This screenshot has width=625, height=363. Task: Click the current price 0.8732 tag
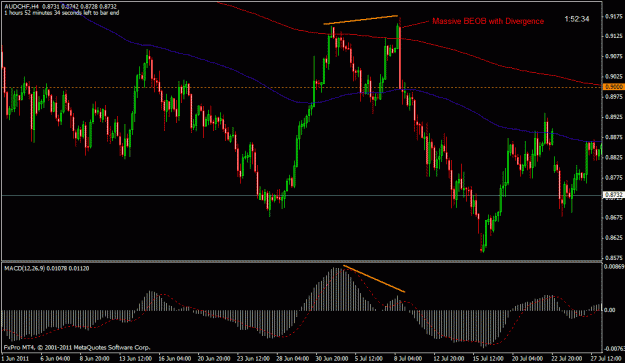tap(613, 195)
